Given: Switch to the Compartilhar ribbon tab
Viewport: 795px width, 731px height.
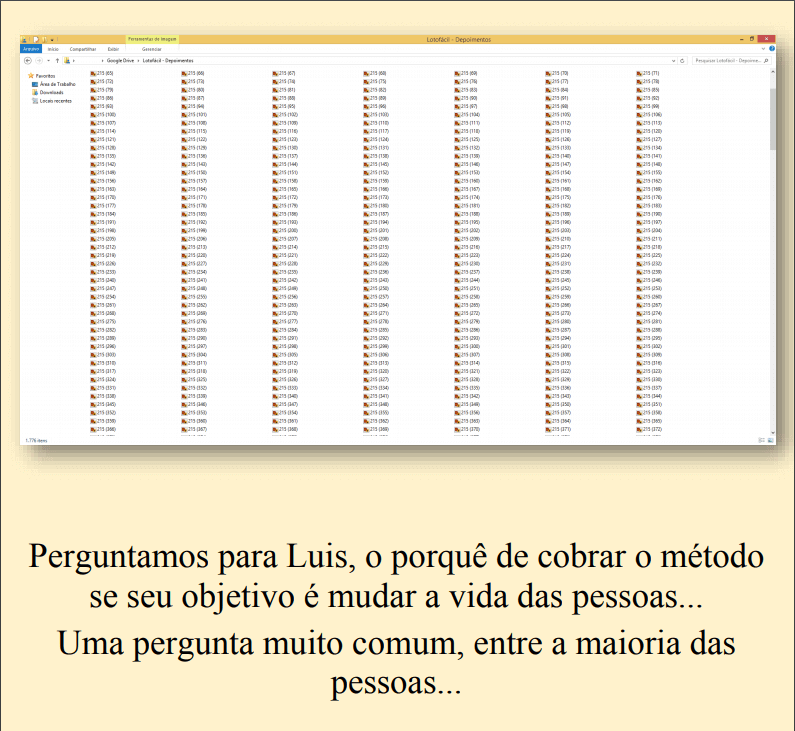Looking at the screenshot, I should coord(83,48).
